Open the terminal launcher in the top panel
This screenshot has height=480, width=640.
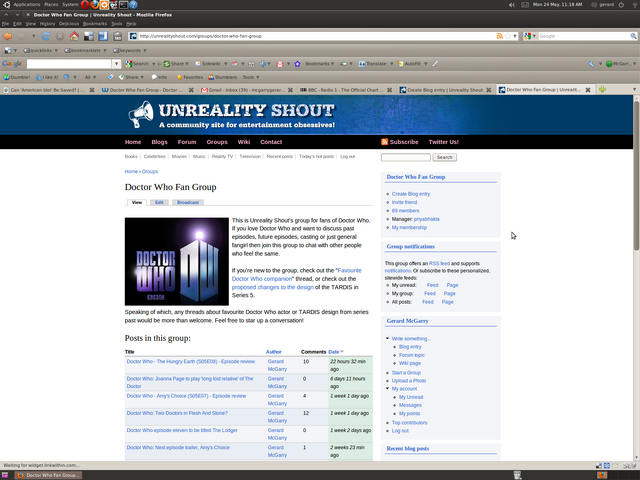click(x=123, y=4)
